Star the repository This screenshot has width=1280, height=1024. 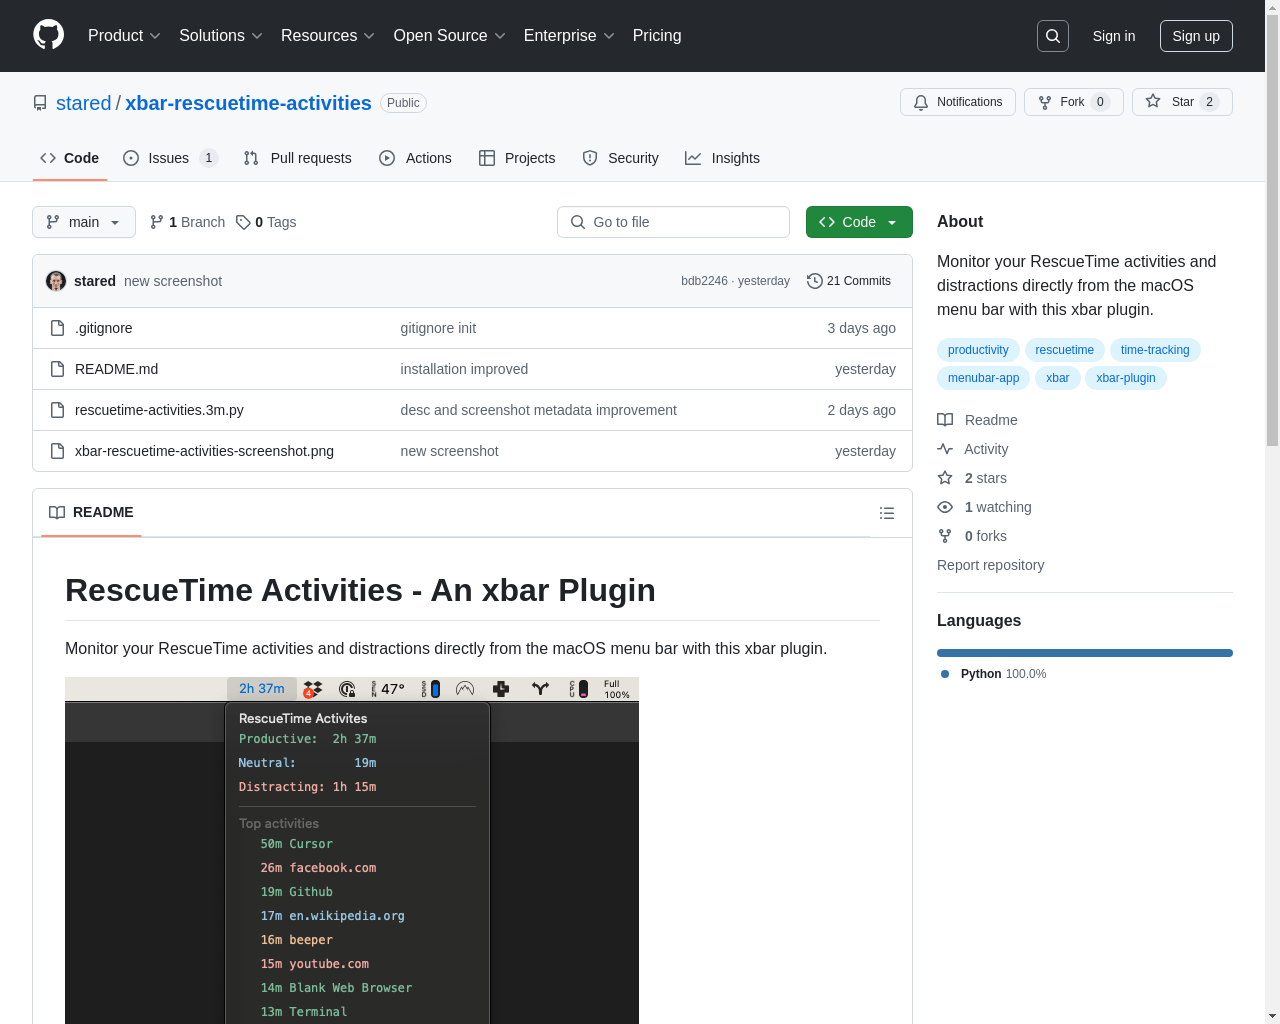click(x=1182, y=102)
